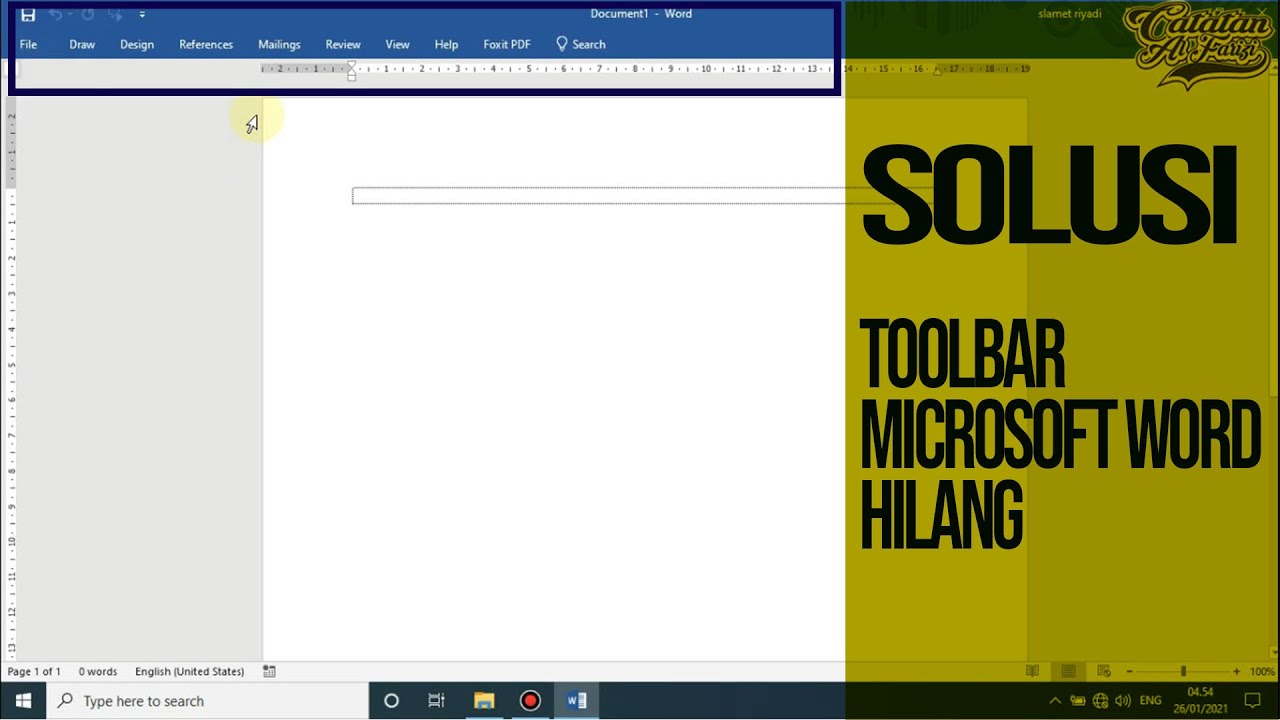
Task: Click the Word icon on taskbar
Action: pos(577,701)
